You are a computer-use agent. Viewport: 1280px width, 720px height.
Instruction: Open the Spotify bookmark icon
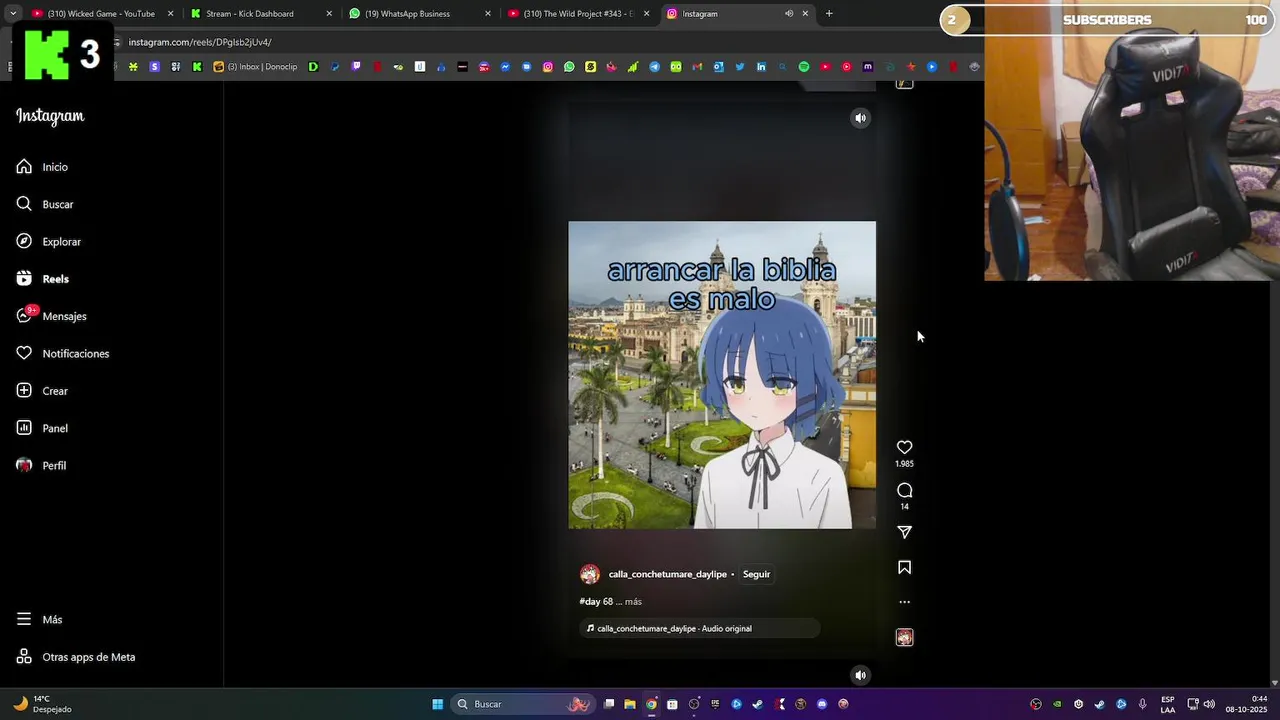[x=804, y=67]
